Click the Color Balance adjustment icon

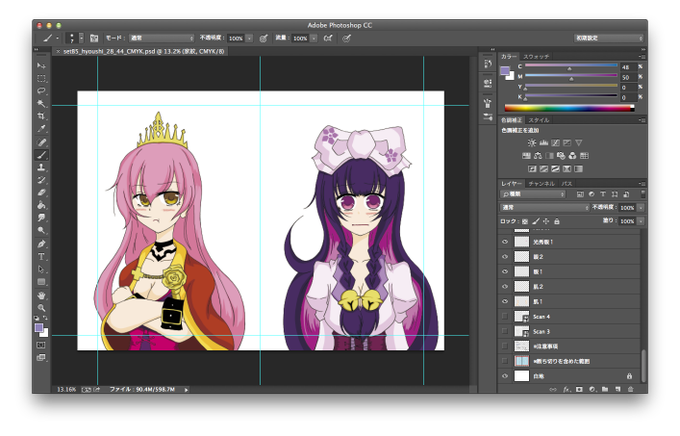tap(538, 155)
